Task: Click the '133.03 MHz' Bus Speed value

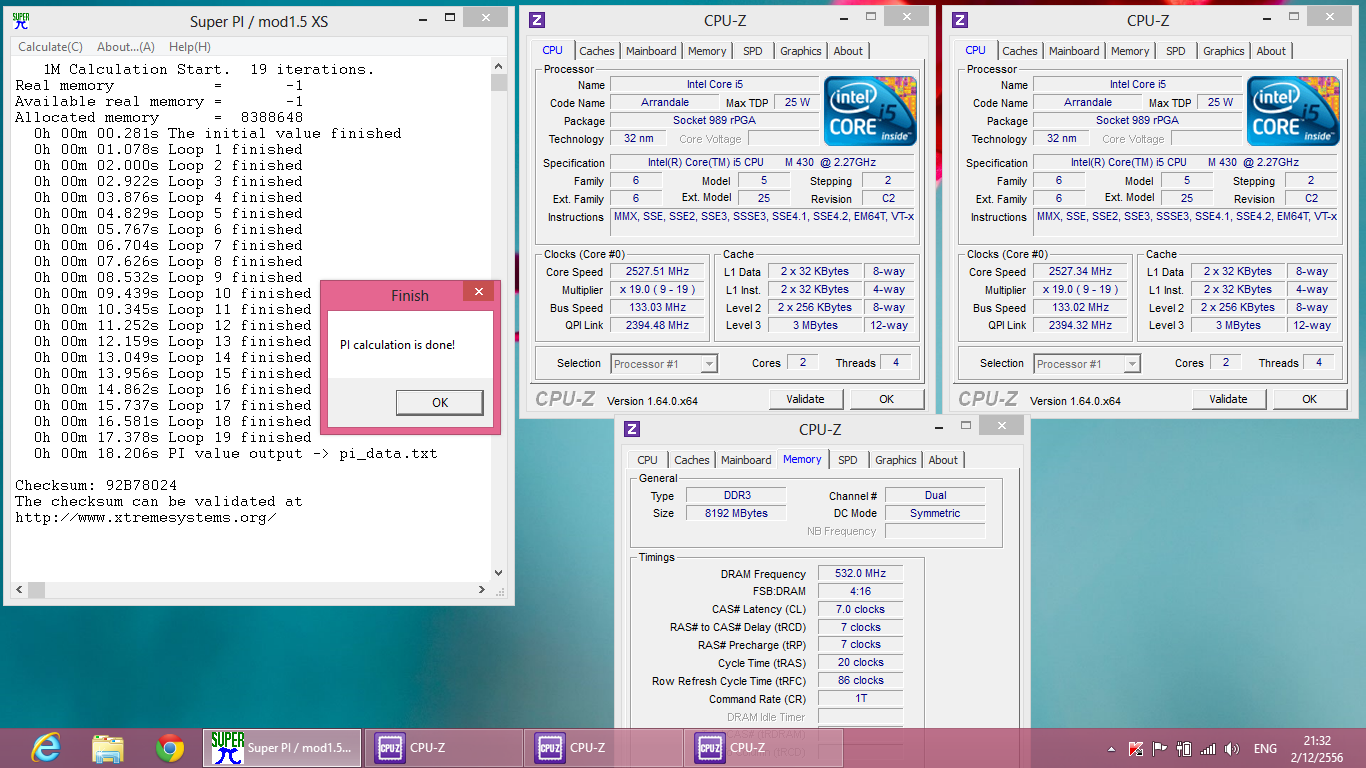Action: coord(660,308)
